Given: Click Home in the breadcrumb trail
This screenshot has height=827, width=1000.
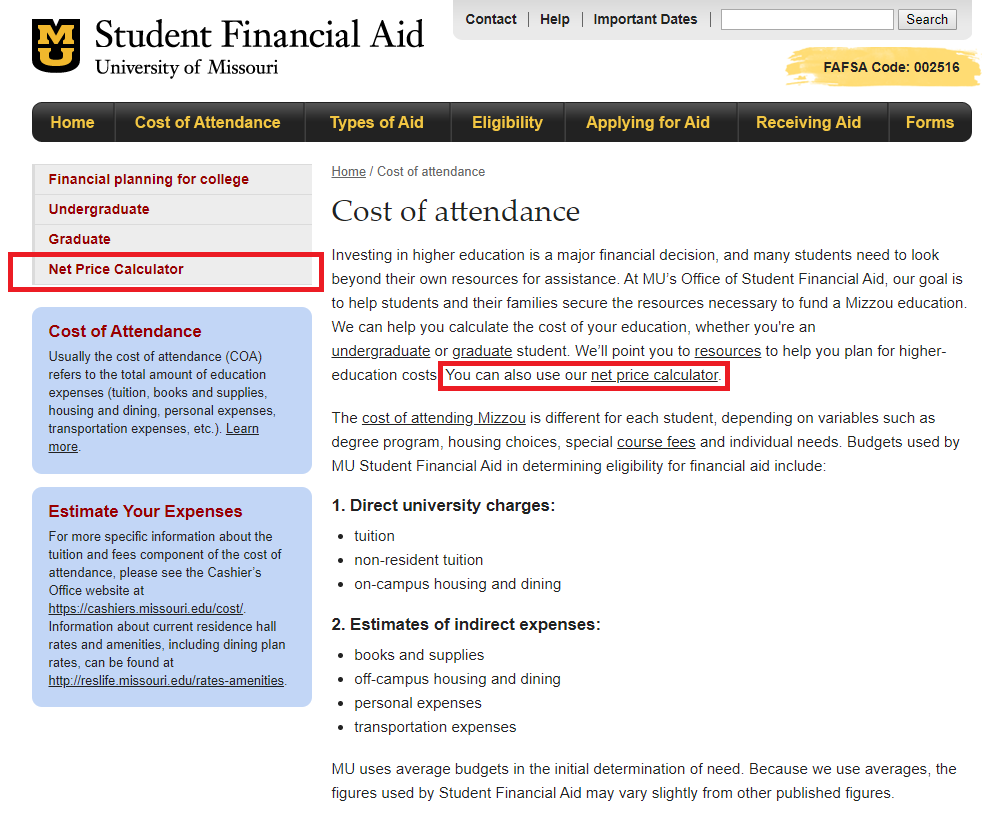Looking at the screenshot, I should (x=348, y=171).
